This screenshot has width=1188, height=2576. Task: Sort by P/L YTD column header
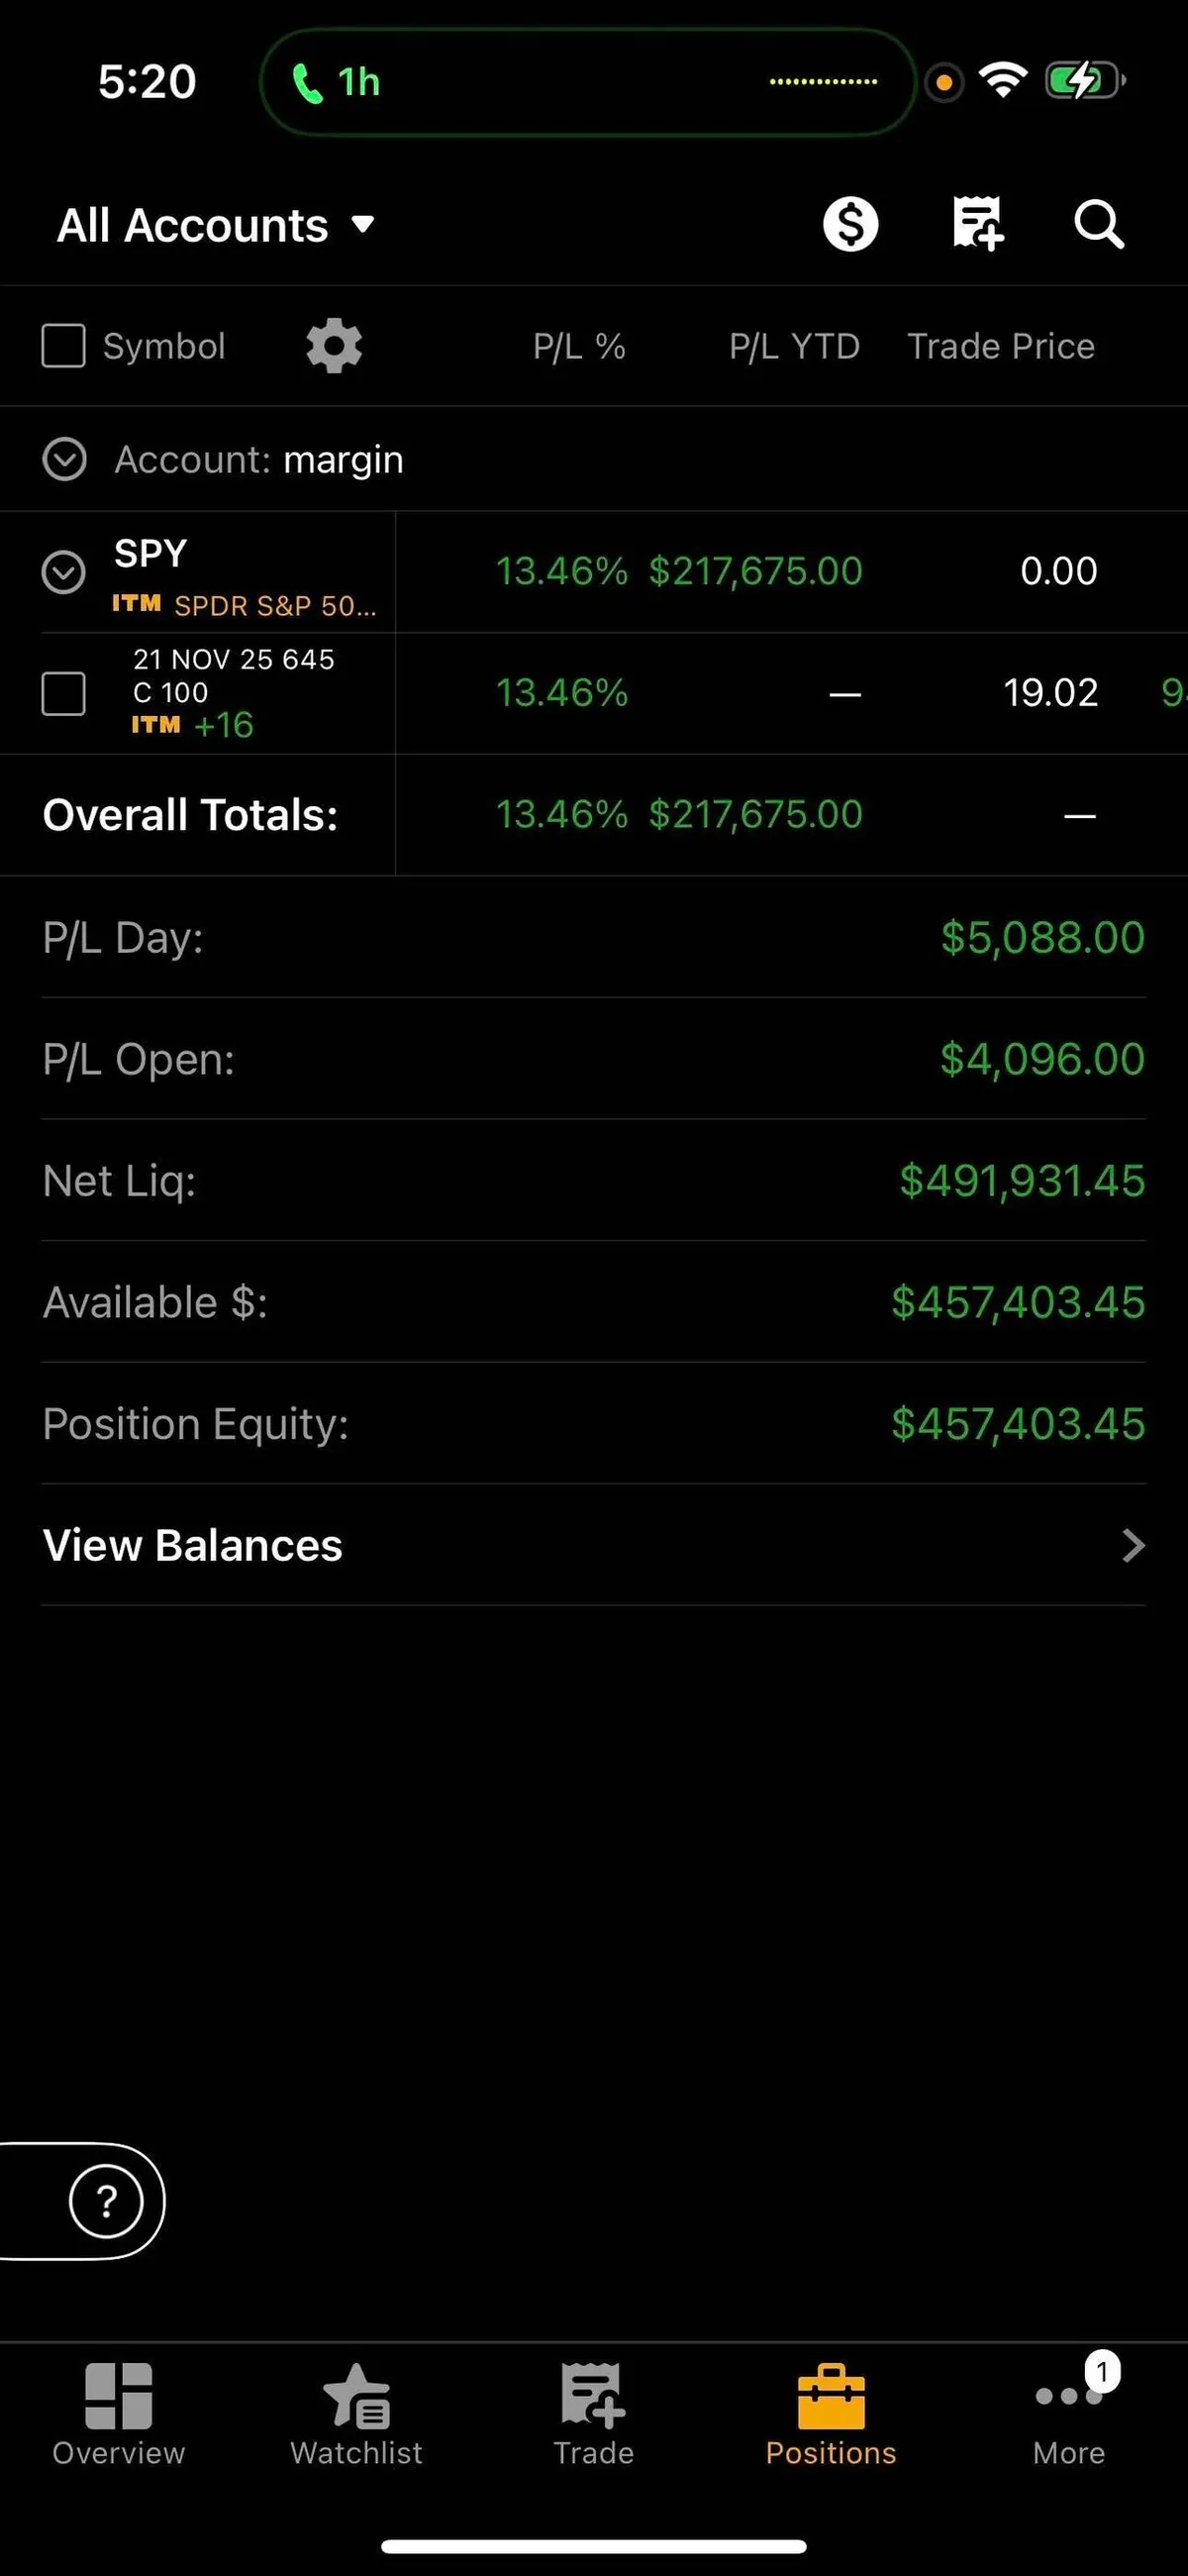(x=794, y=346)
